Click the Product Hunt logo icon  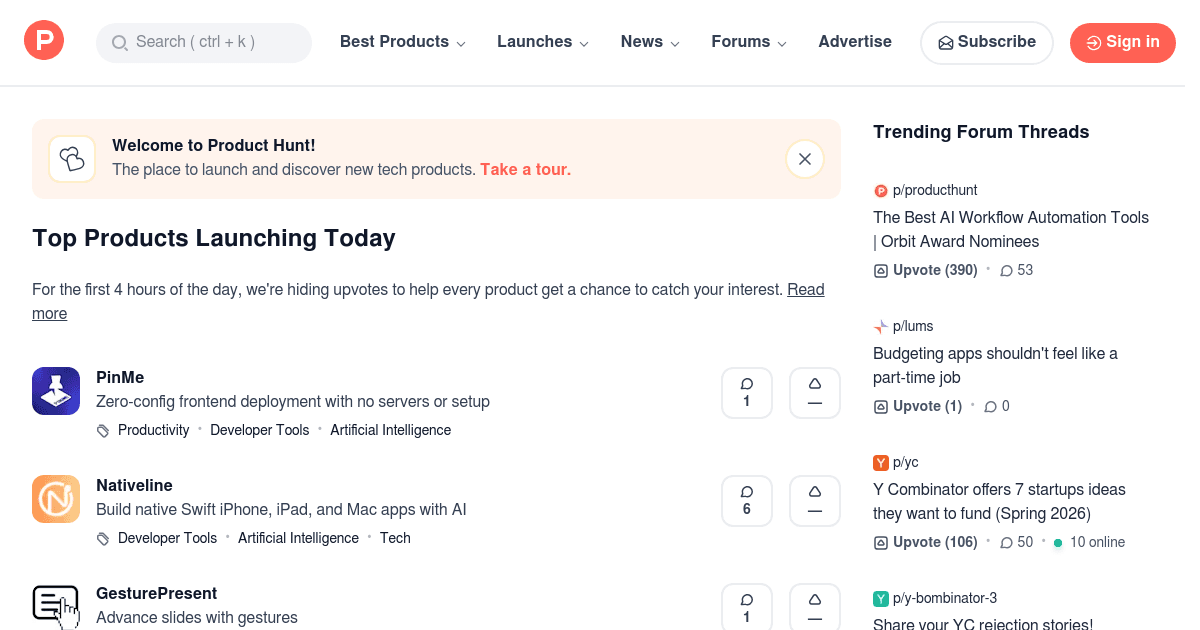[x=43, y=40]
